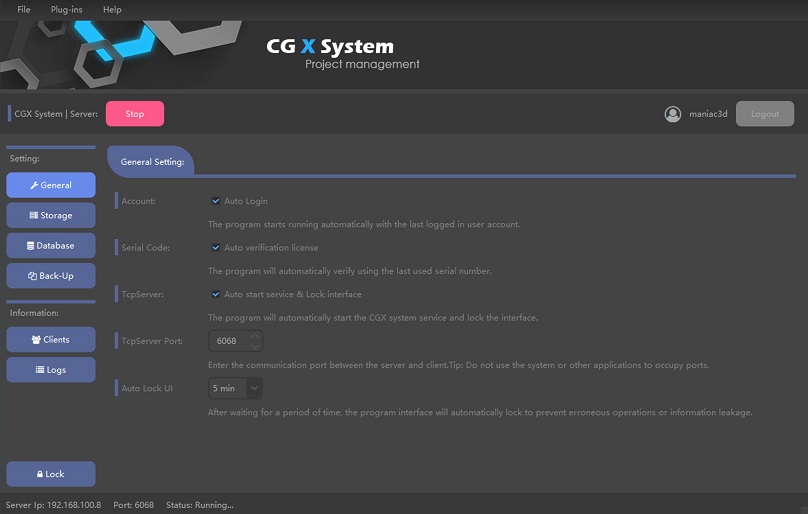The height and width of the screenshot is (514, 808).
Task: Click the maniac3d user avatar icon
Action: point(672,114)
